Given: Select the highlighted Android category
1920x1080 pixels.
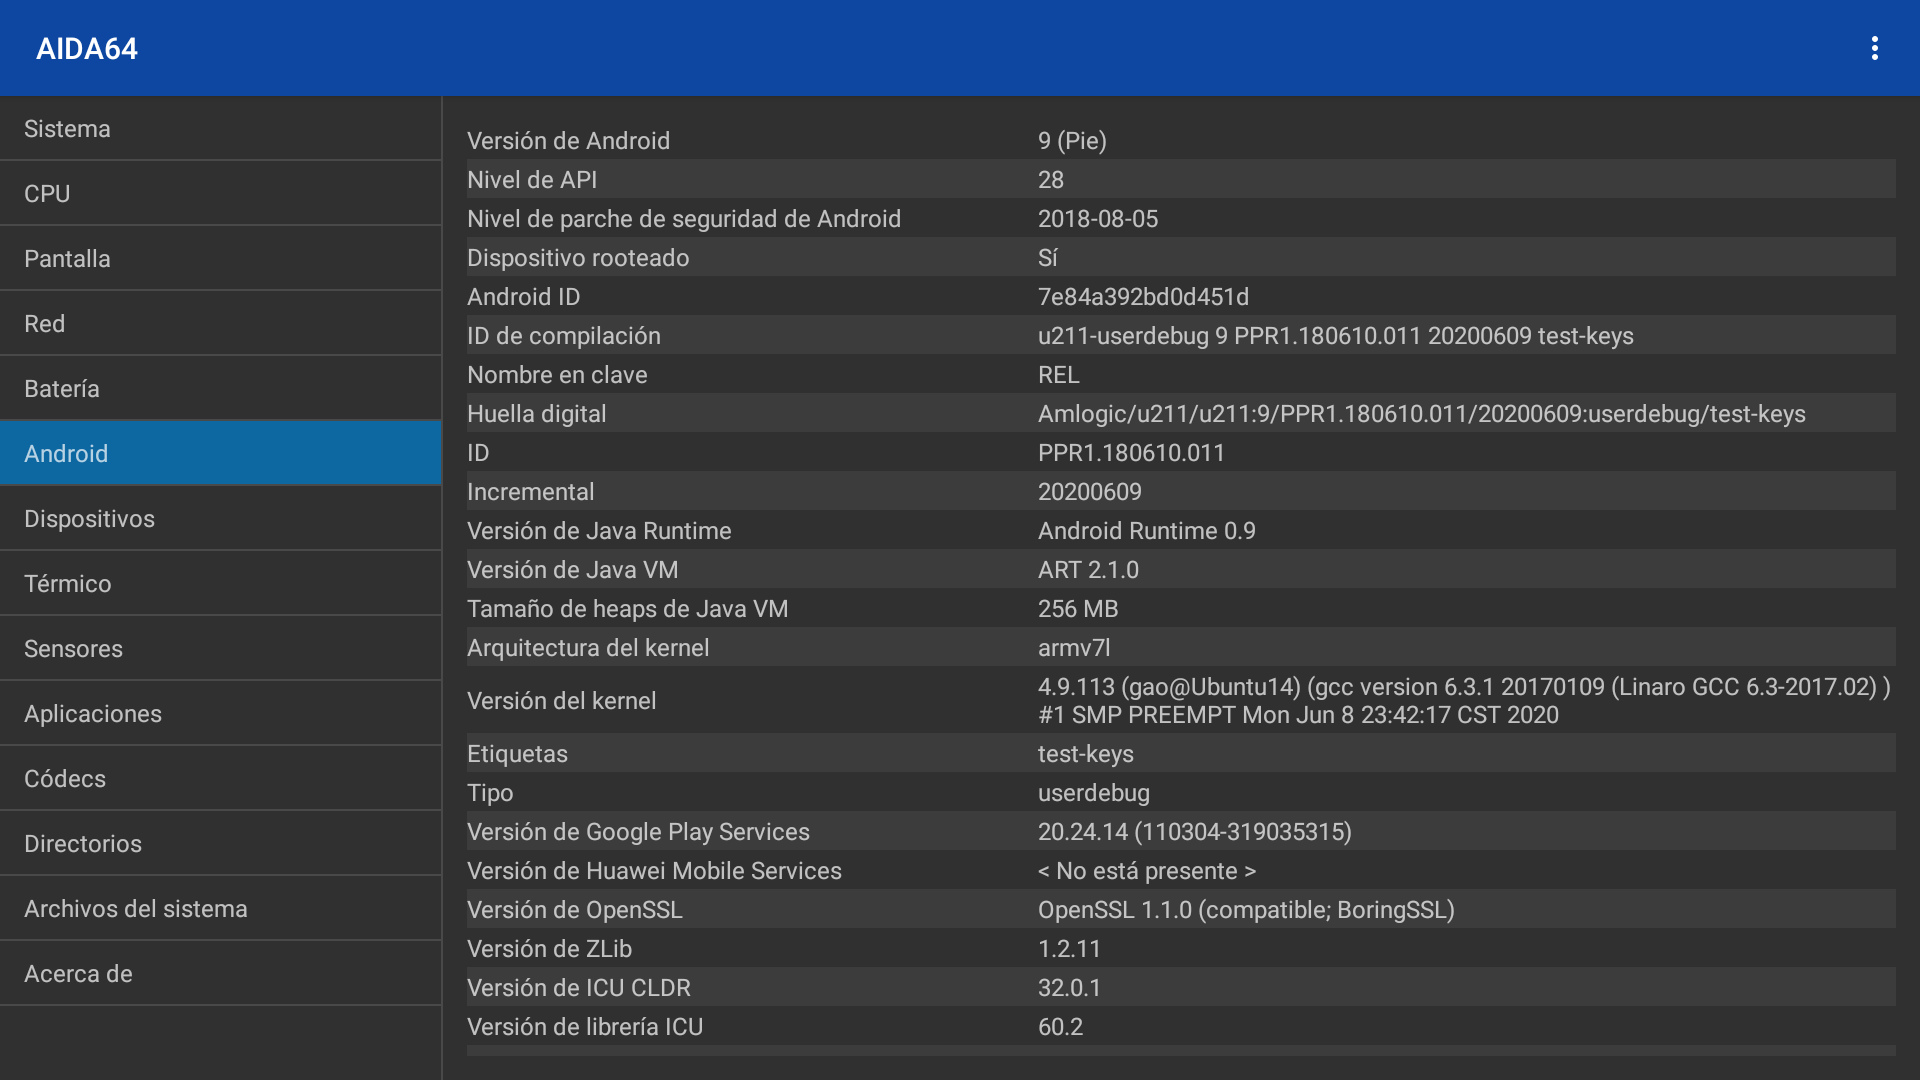Looking at the screenshot, I should pos(220,454).
